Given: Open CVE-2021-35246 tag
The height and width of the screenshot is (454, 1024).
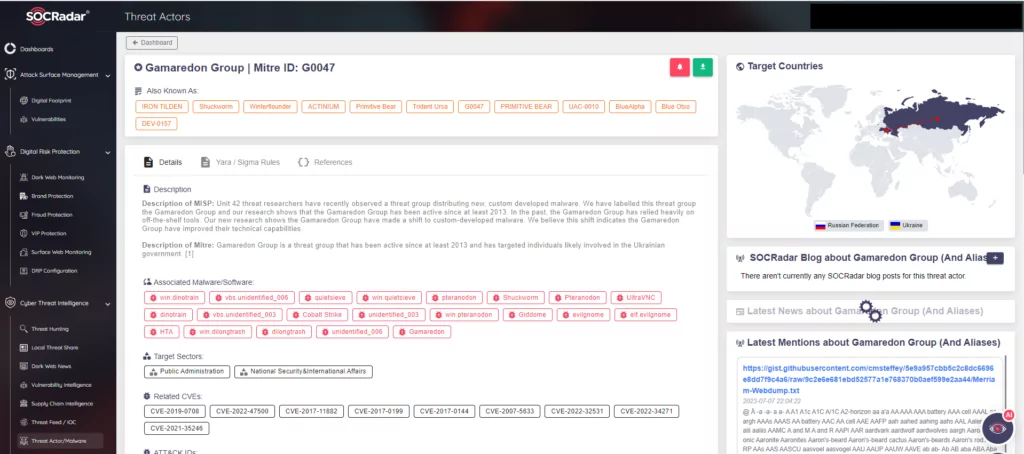Looking at the screenshot, I should coord(176,429).
